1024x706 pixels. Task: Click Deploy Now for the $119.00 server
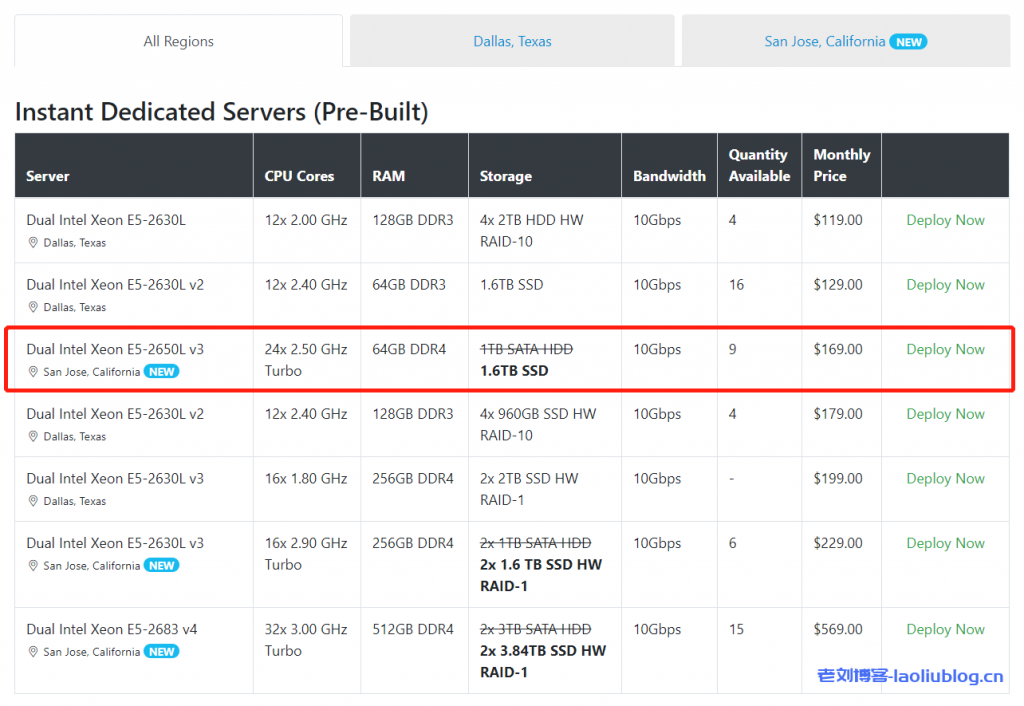click(945, 220)
